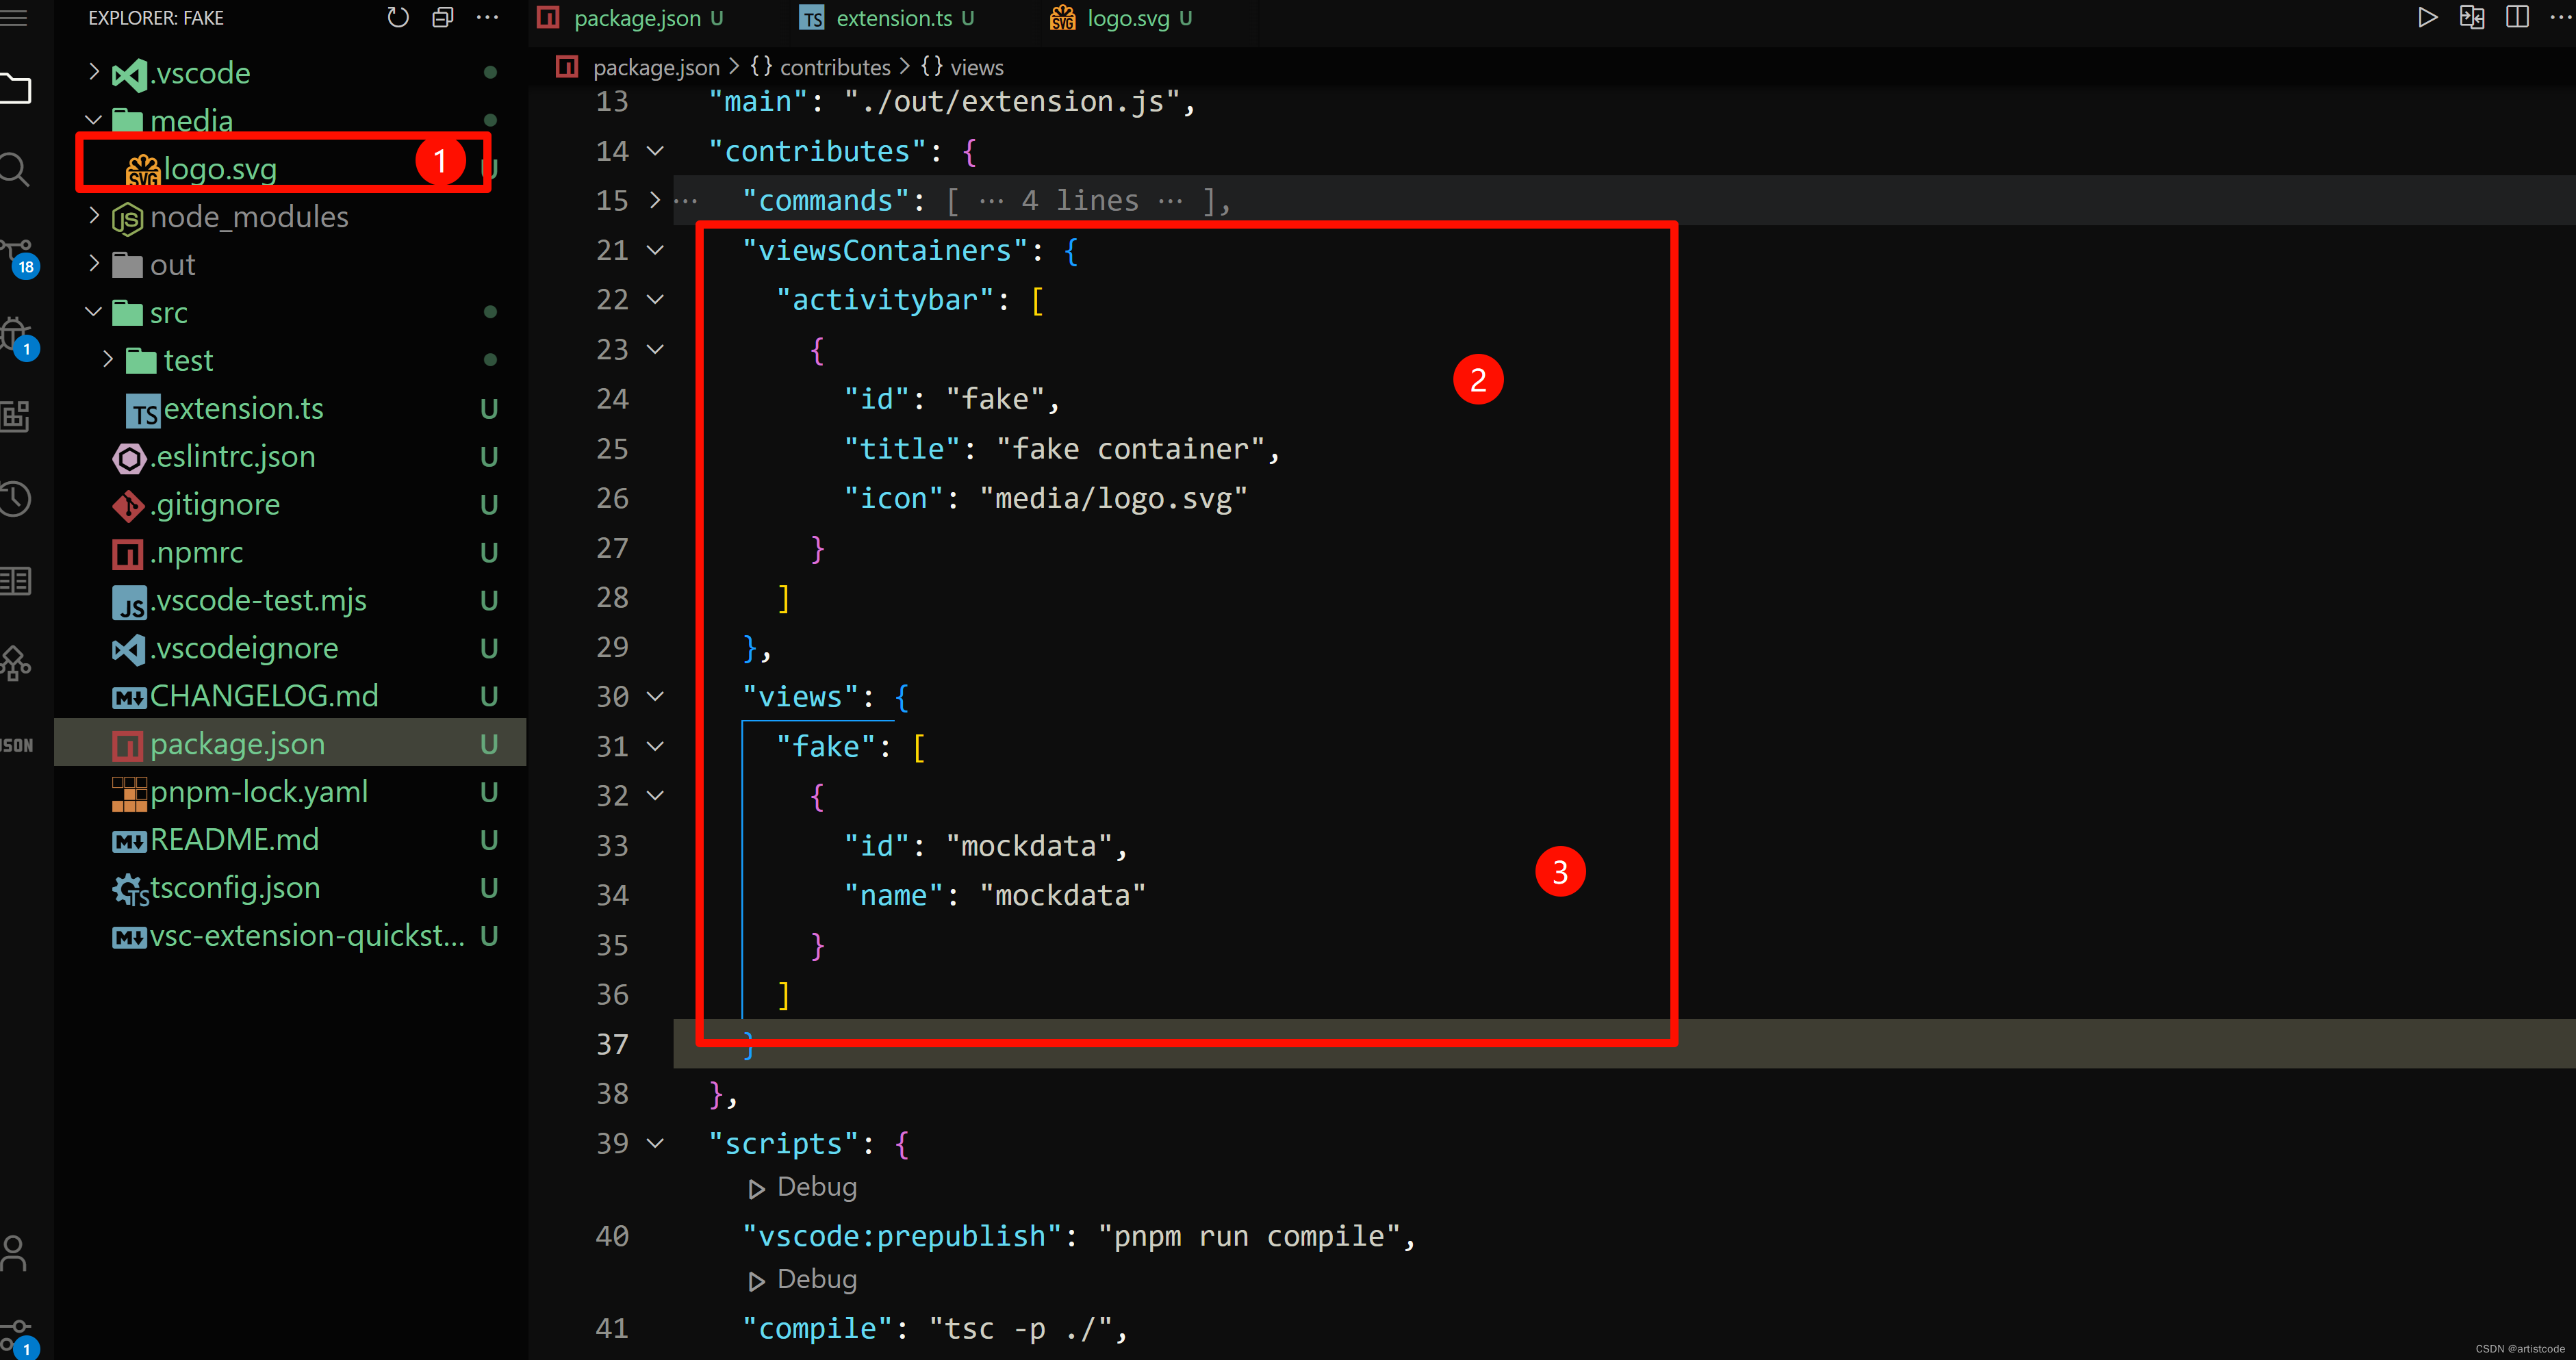Open .vscode-test.mjs file
Image resolution: width=2576 pixels, height=1360 pixels.
tap(290, 600)
